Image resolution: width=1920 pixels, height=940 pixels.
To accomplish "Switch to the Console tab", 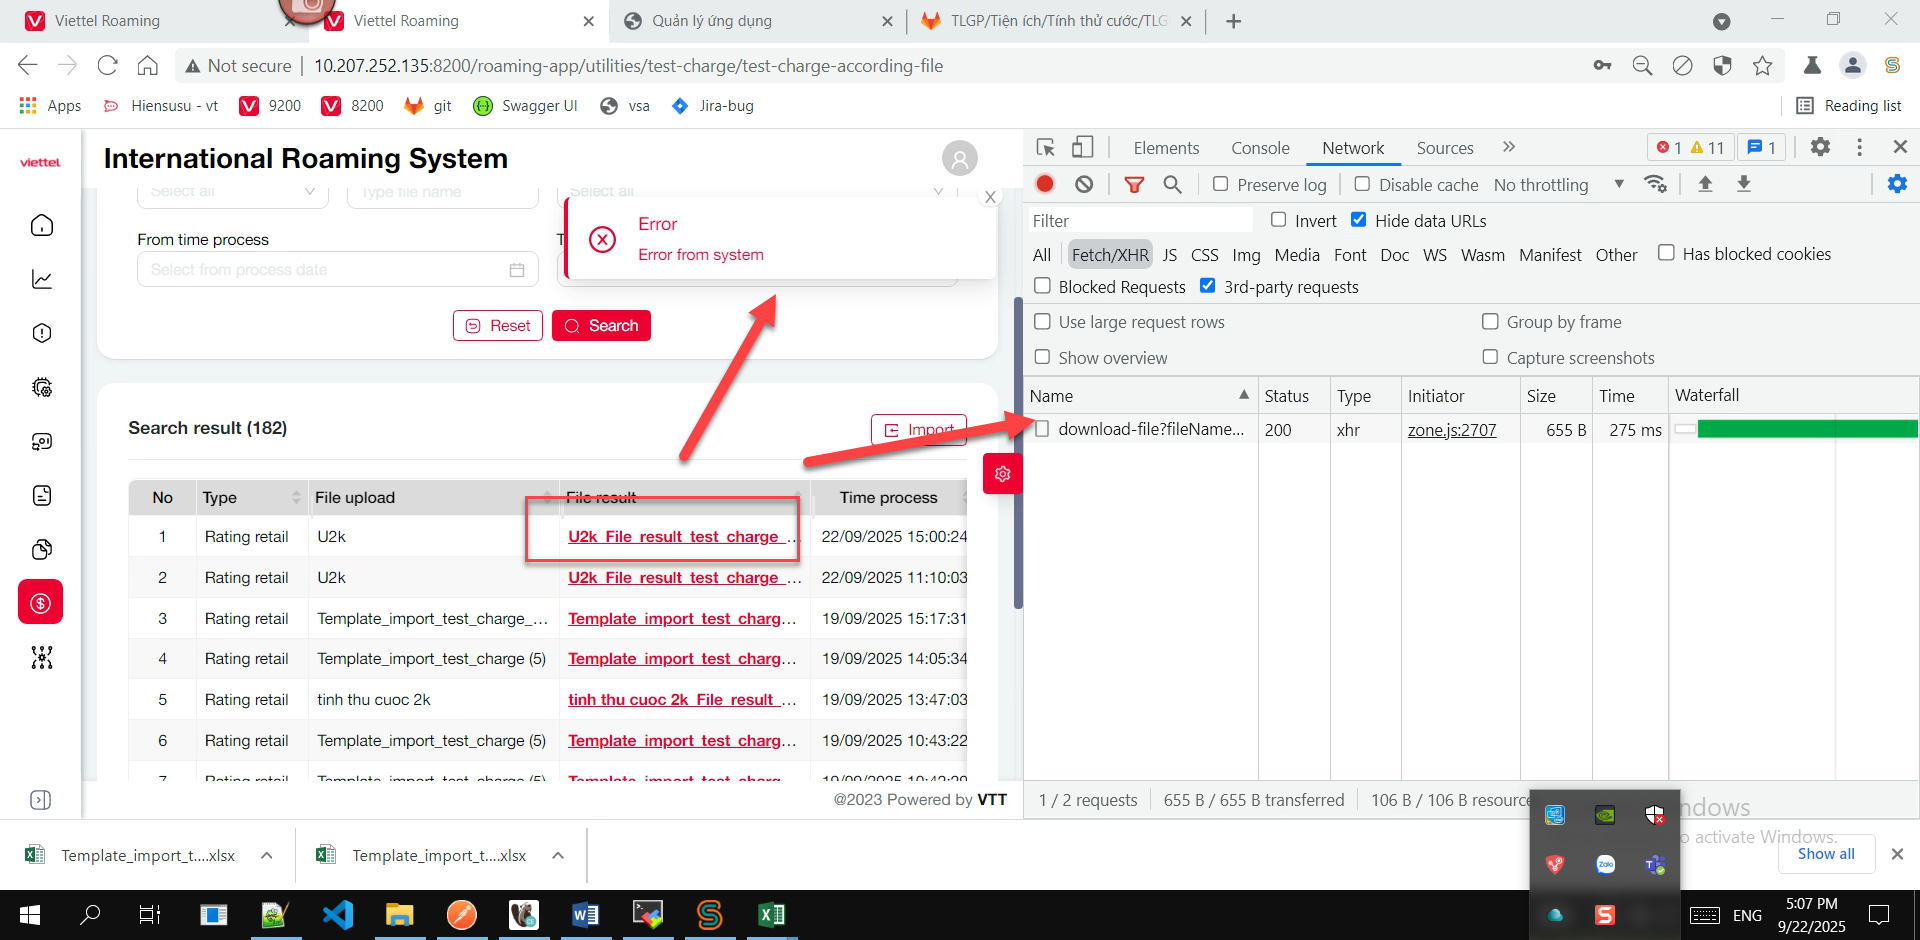I will click(1260, 148).
